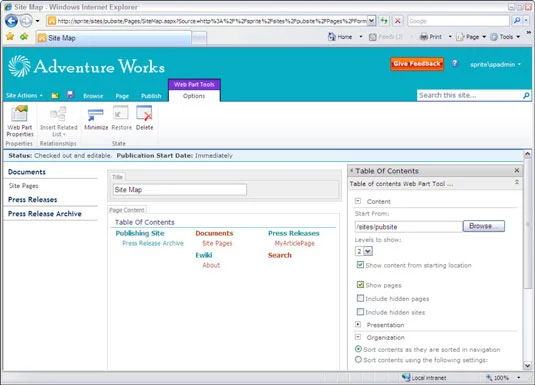Viewport: 535px width, 385px height.
Task: Click the Feeds icon in IE toolbar
Action: point(373,37)
